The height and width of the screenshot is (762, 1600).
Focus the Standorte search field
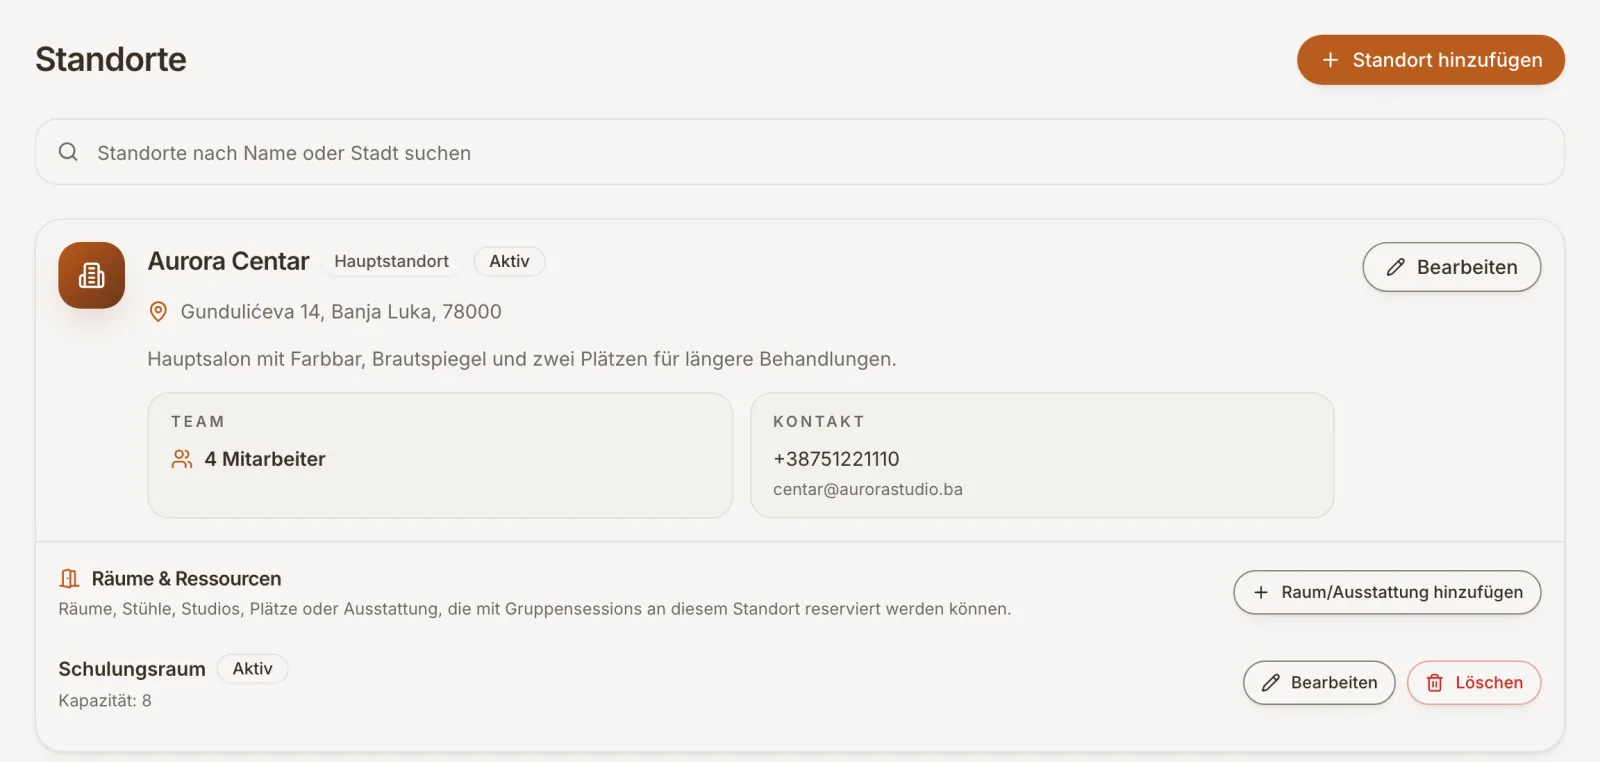[800, 152]
